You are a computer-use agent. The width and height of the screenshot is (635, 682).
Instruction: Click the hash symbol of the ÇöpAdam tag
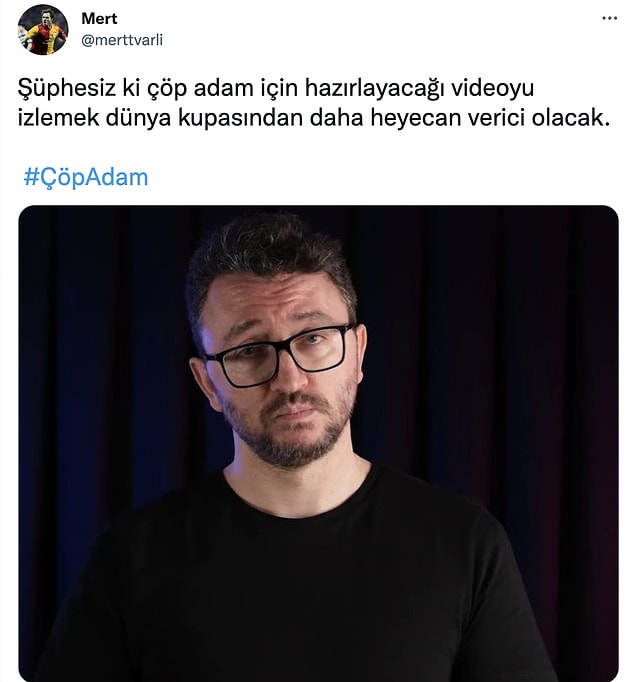point(31,177)
